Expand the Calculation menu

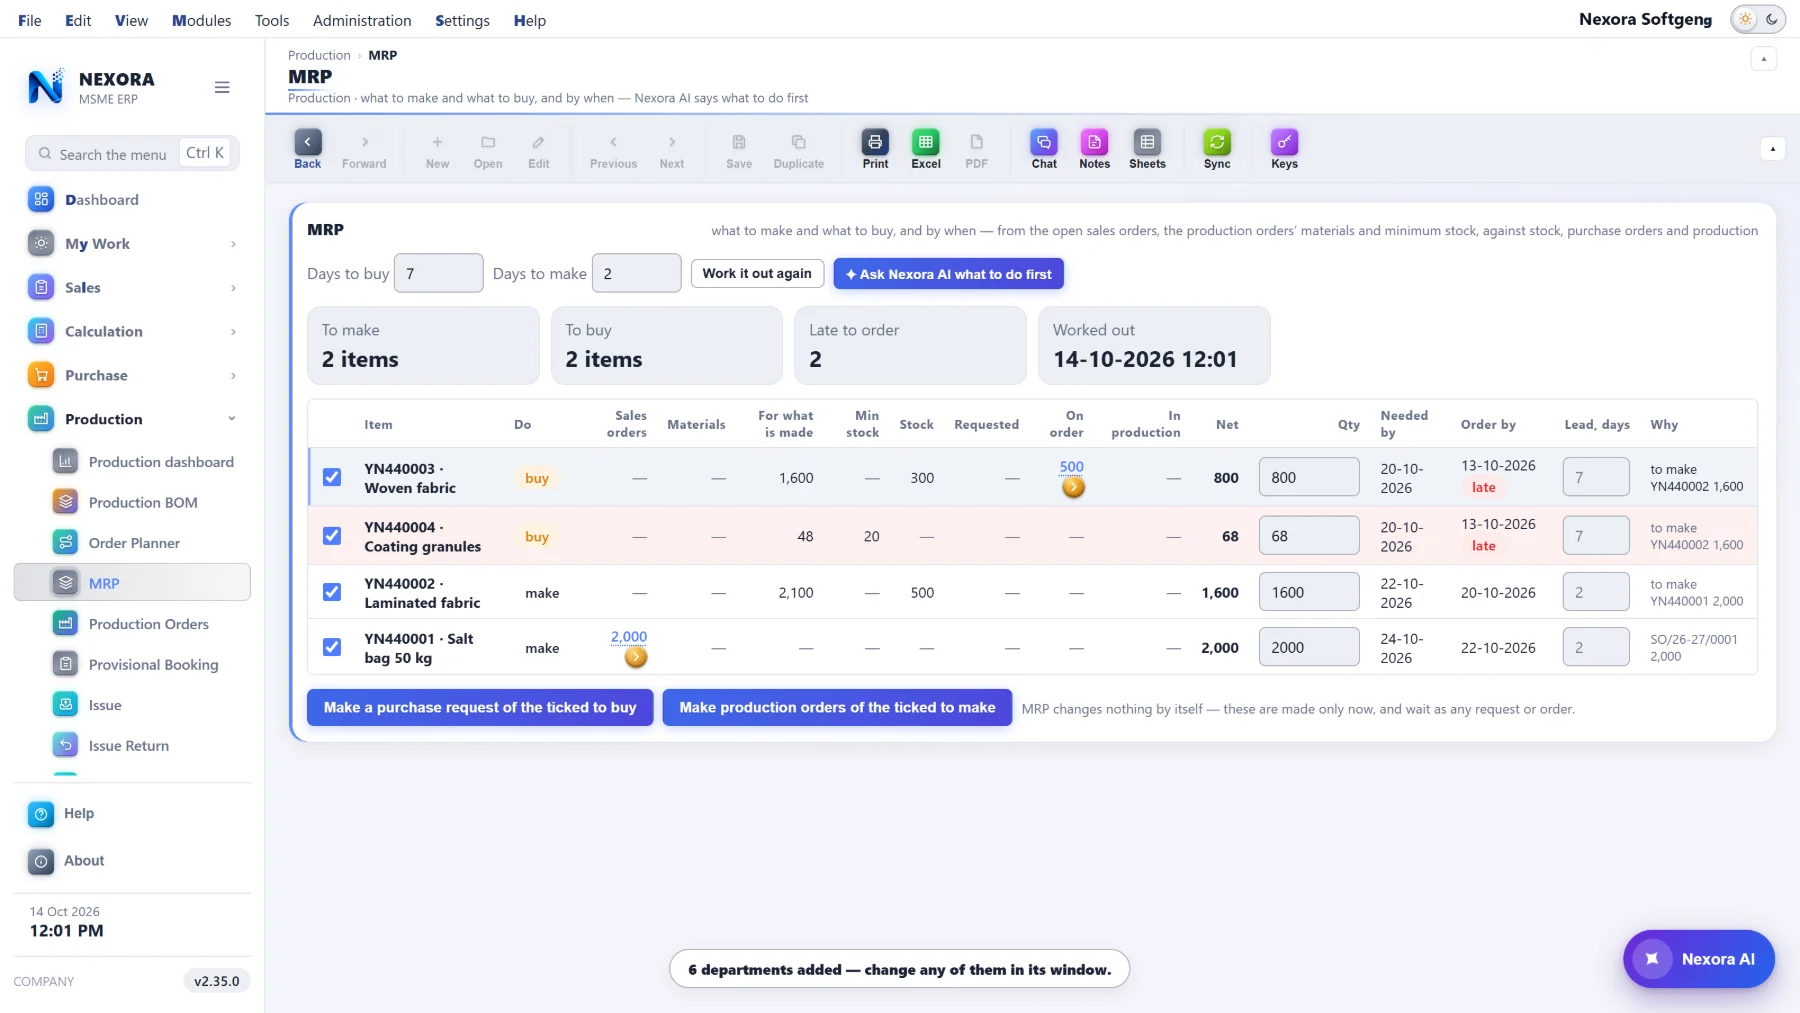point(132,332)
